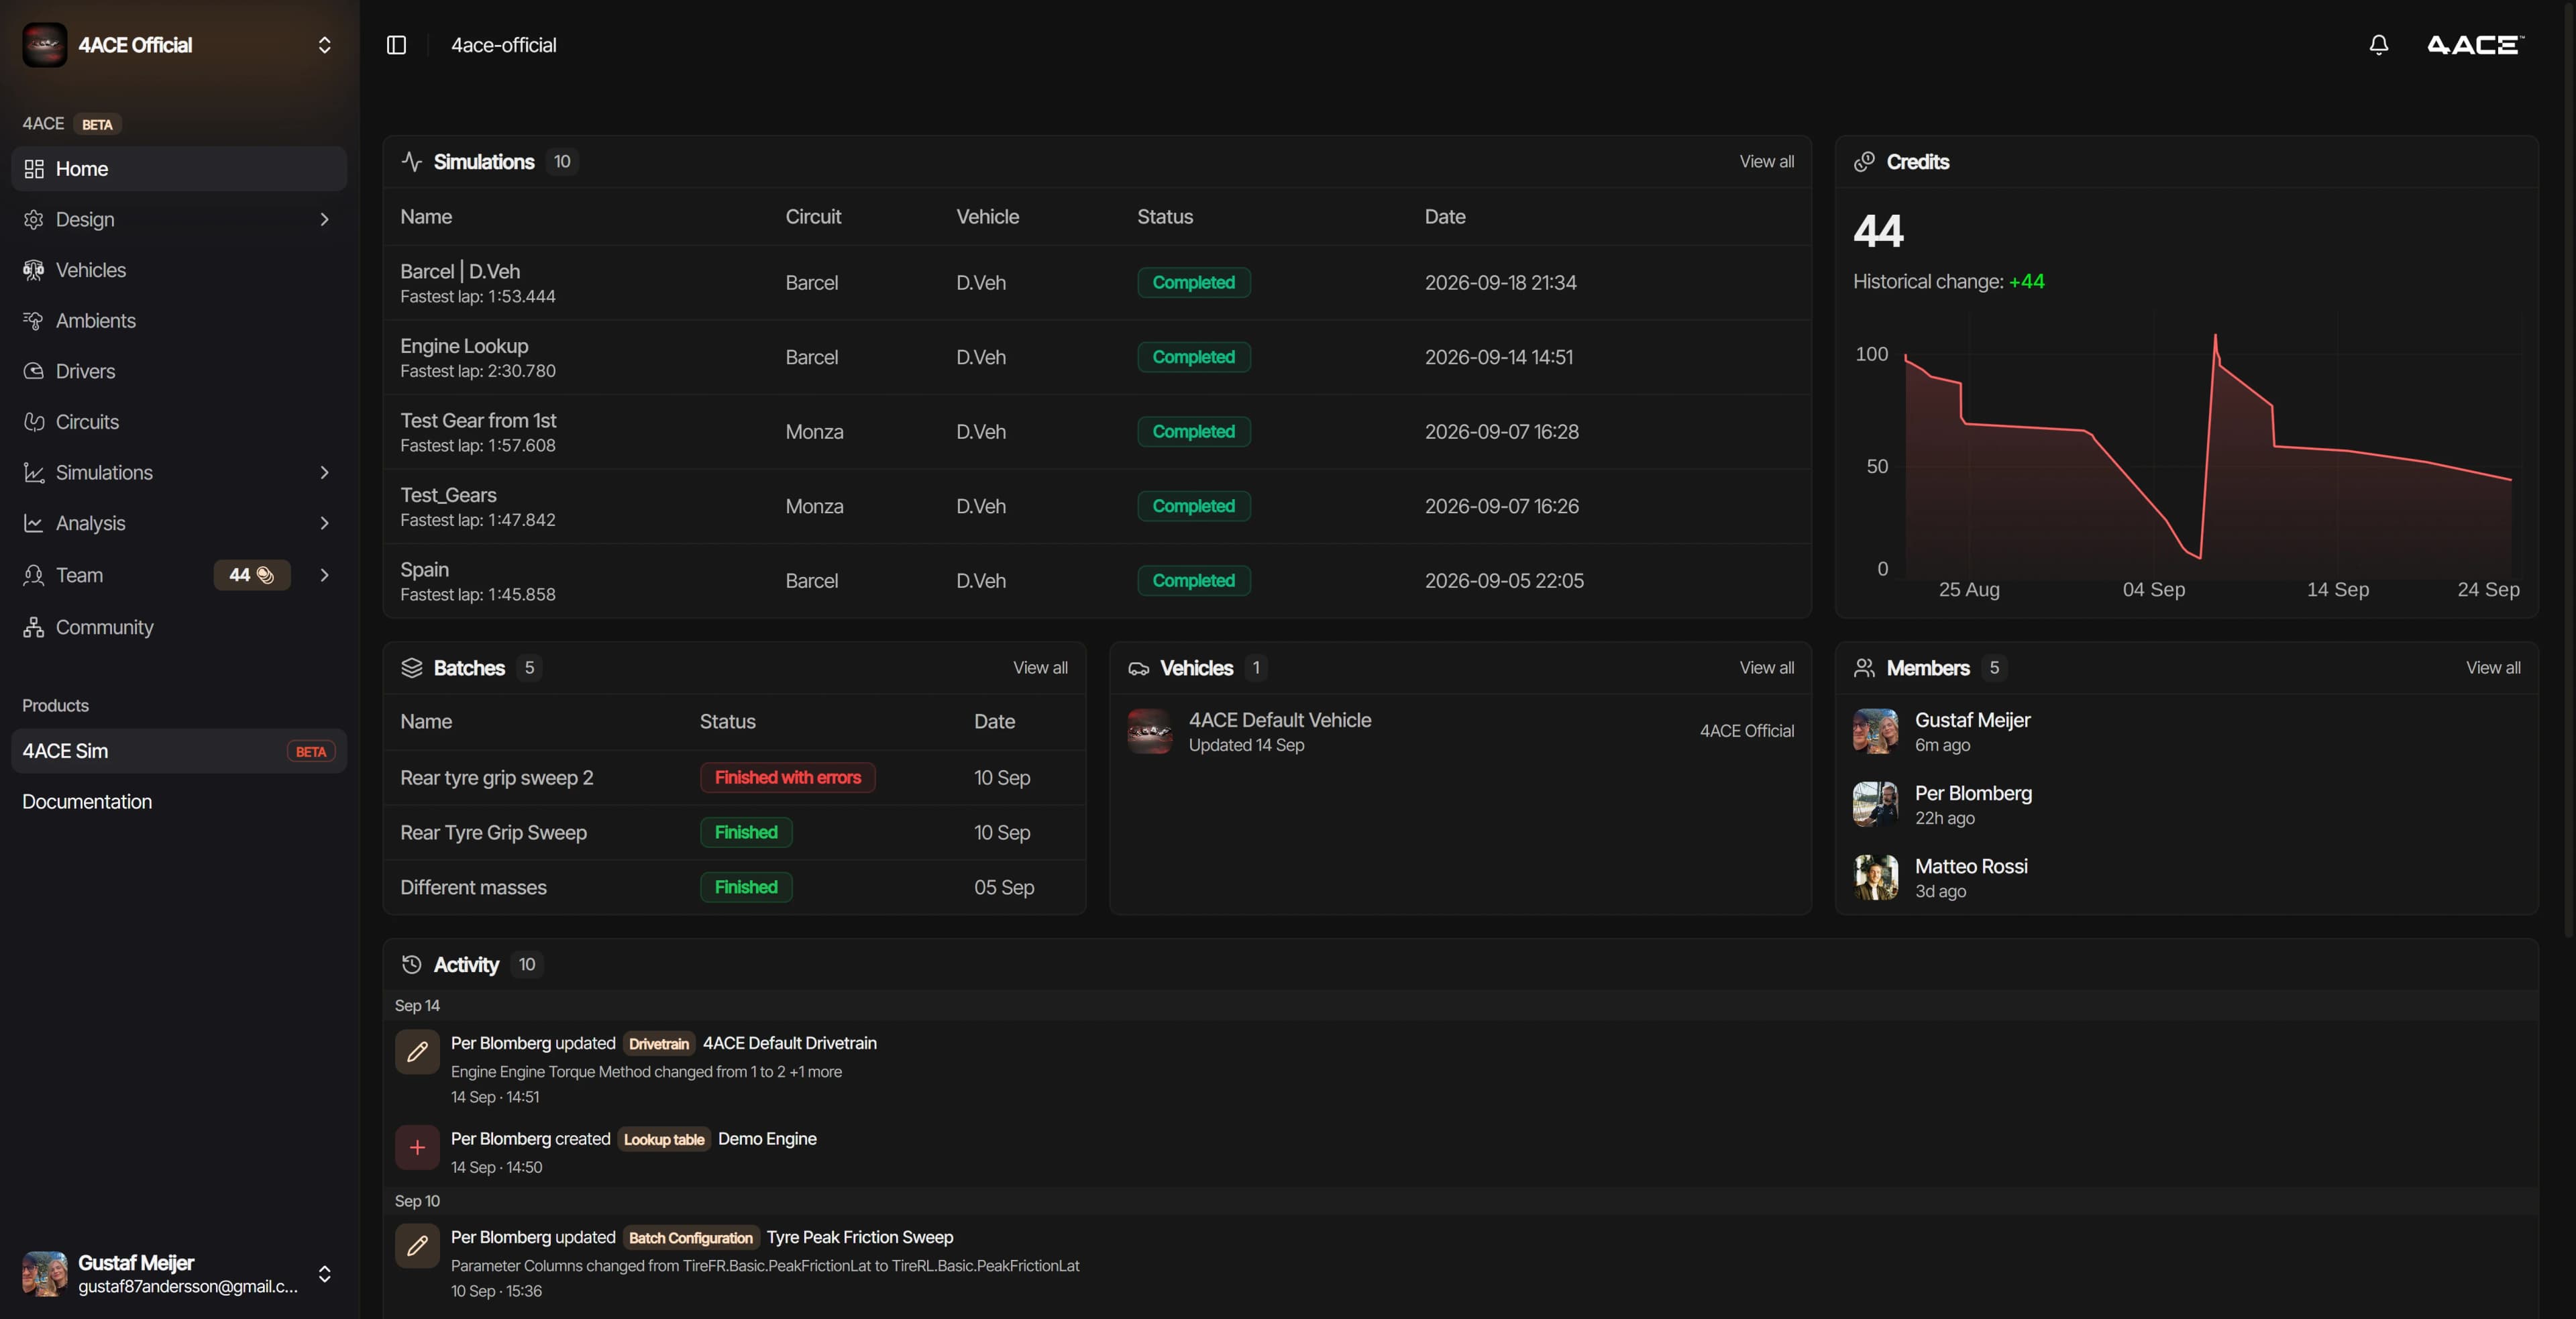2576x1319 pixels.
Task: Click the 44 credits badge beside Team
Action: [x=252, y=575]
